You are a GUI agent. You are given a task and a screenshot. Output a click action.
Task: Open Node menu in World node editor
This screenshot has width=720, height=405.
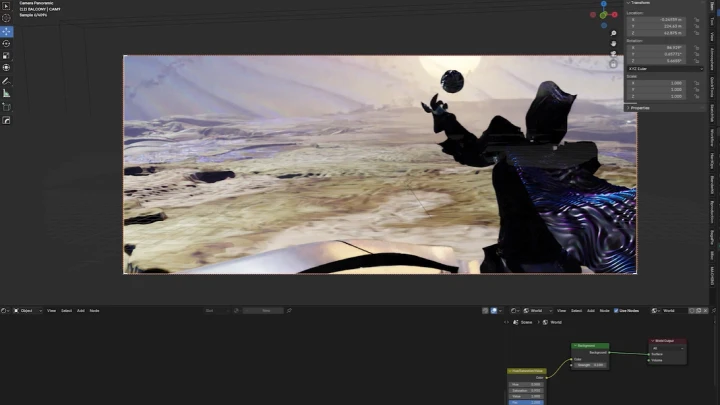[x=605, y=311]
